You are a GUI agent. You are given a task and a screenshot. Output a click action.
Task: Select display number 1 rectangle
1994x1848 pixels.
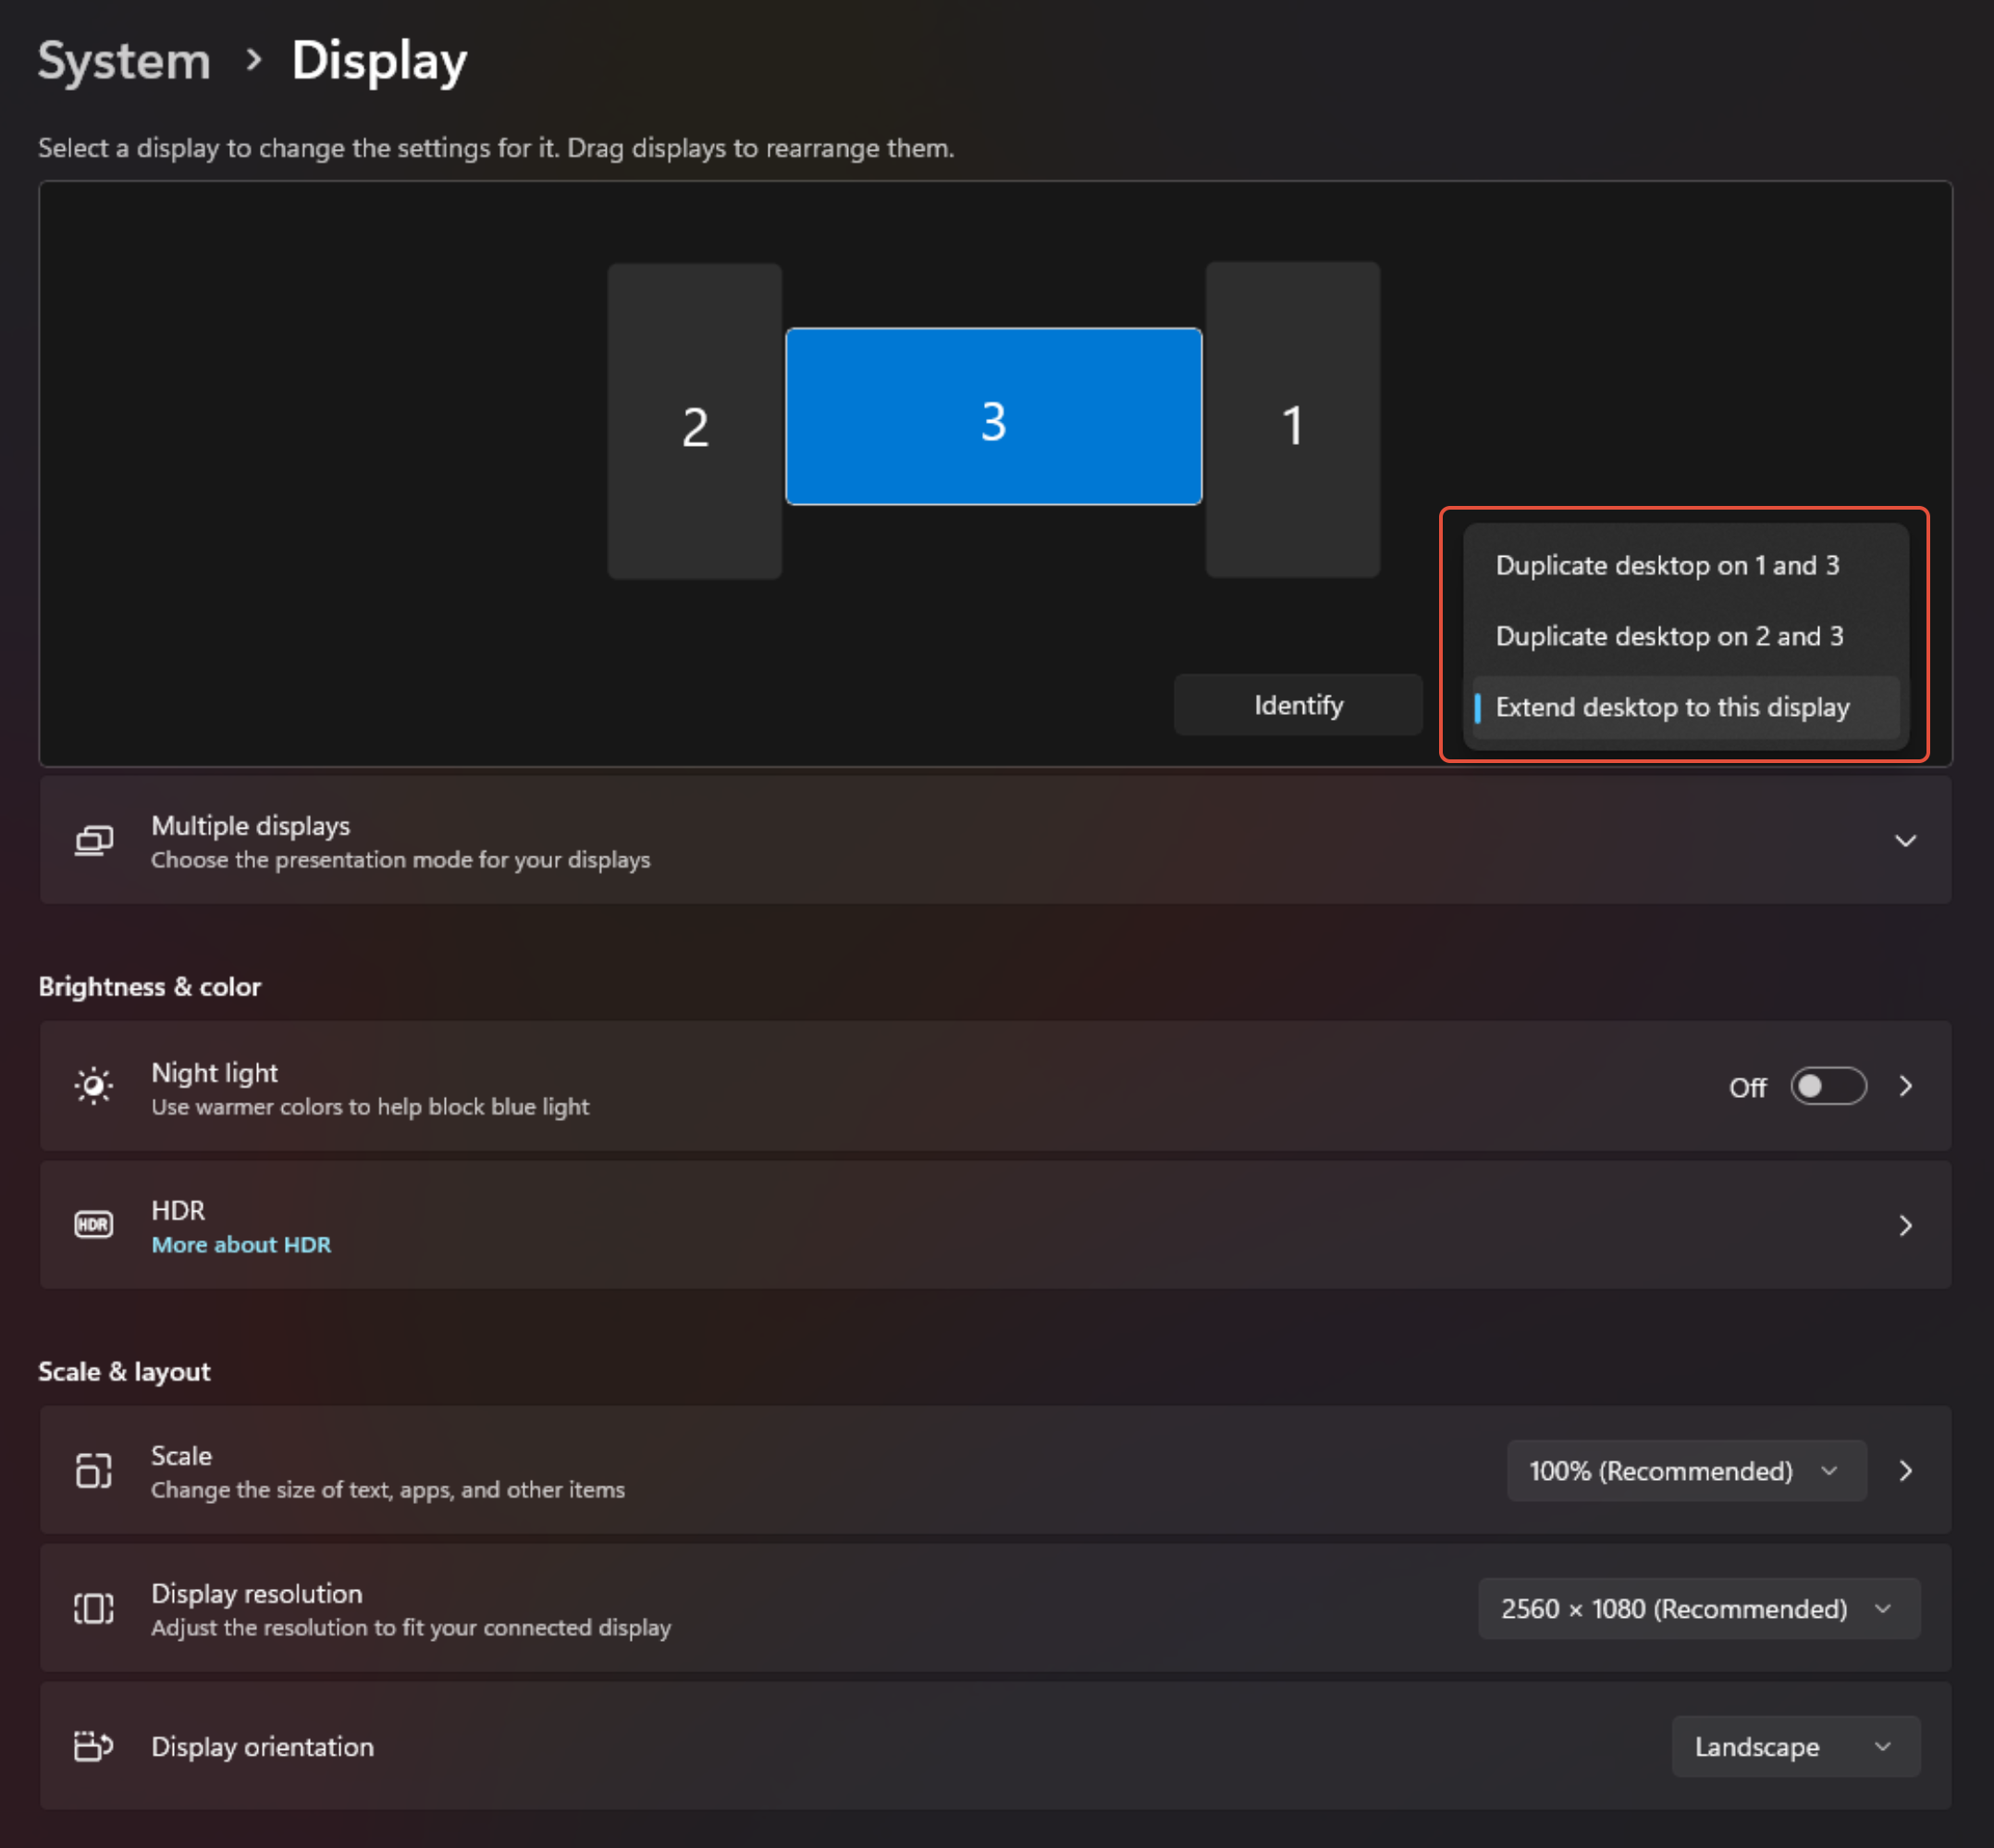coord(1293,420)
